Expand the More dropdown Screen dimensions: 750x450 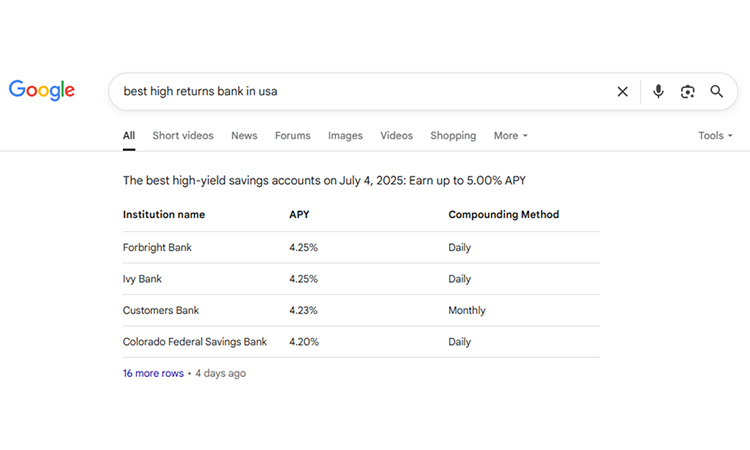(510, 135)
